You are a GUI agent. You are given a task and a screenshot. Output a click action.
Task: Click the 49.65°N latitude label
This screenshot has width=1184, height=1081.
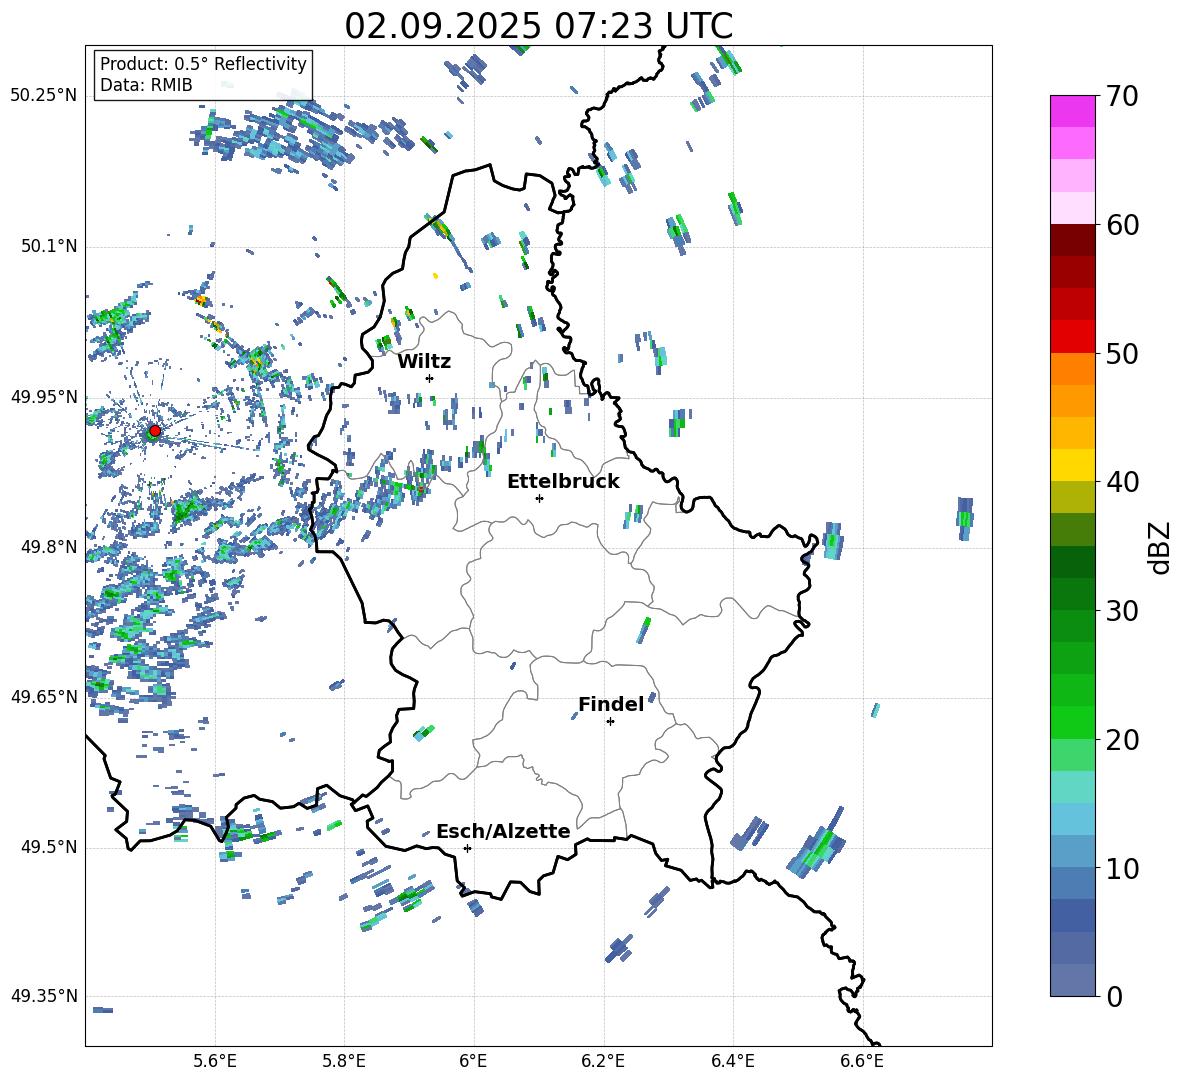(x=44, y=696)
